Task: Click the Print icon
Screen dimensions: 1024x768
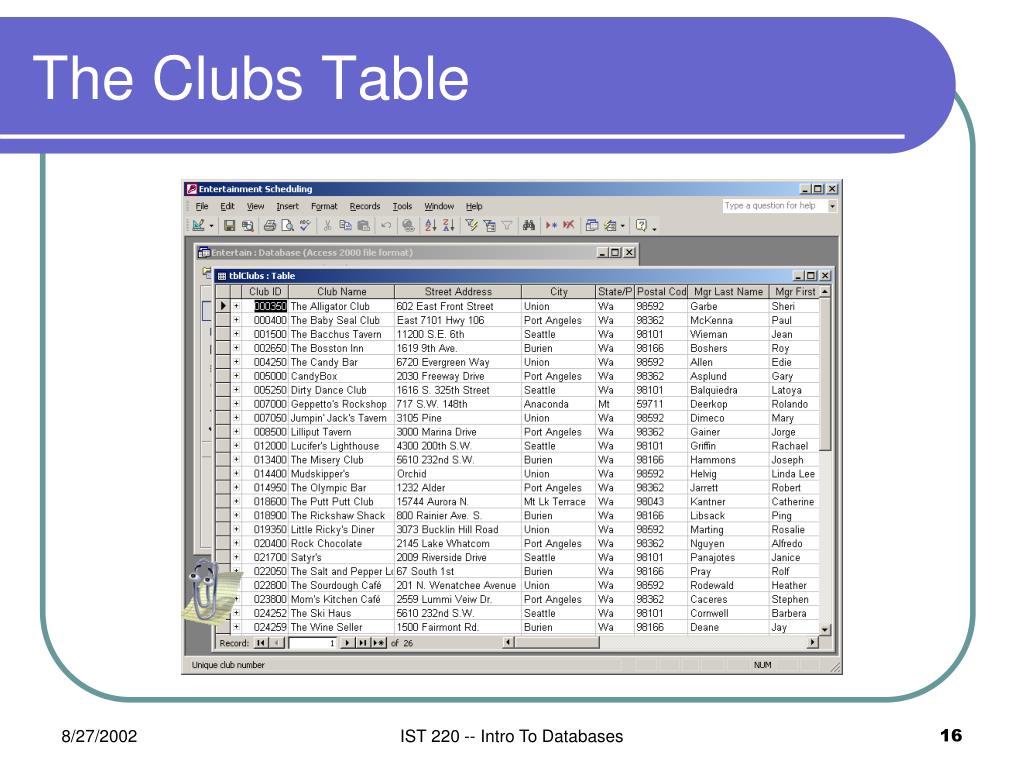Action: point(269,225)
